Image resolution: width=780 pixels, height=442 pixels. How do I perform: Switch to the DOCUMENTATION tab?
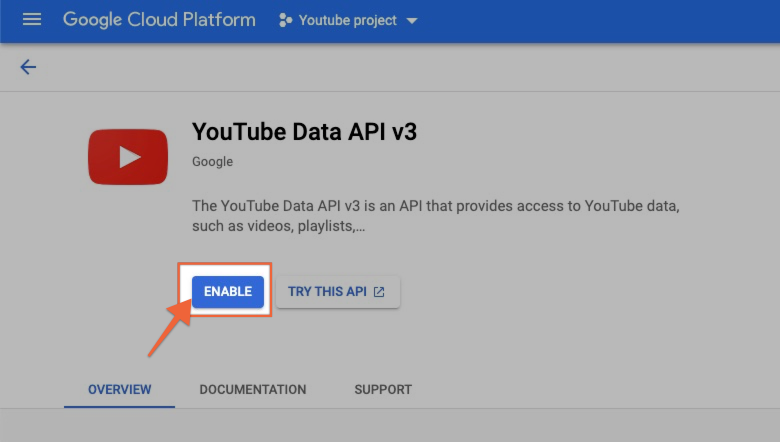coord(253,389)
